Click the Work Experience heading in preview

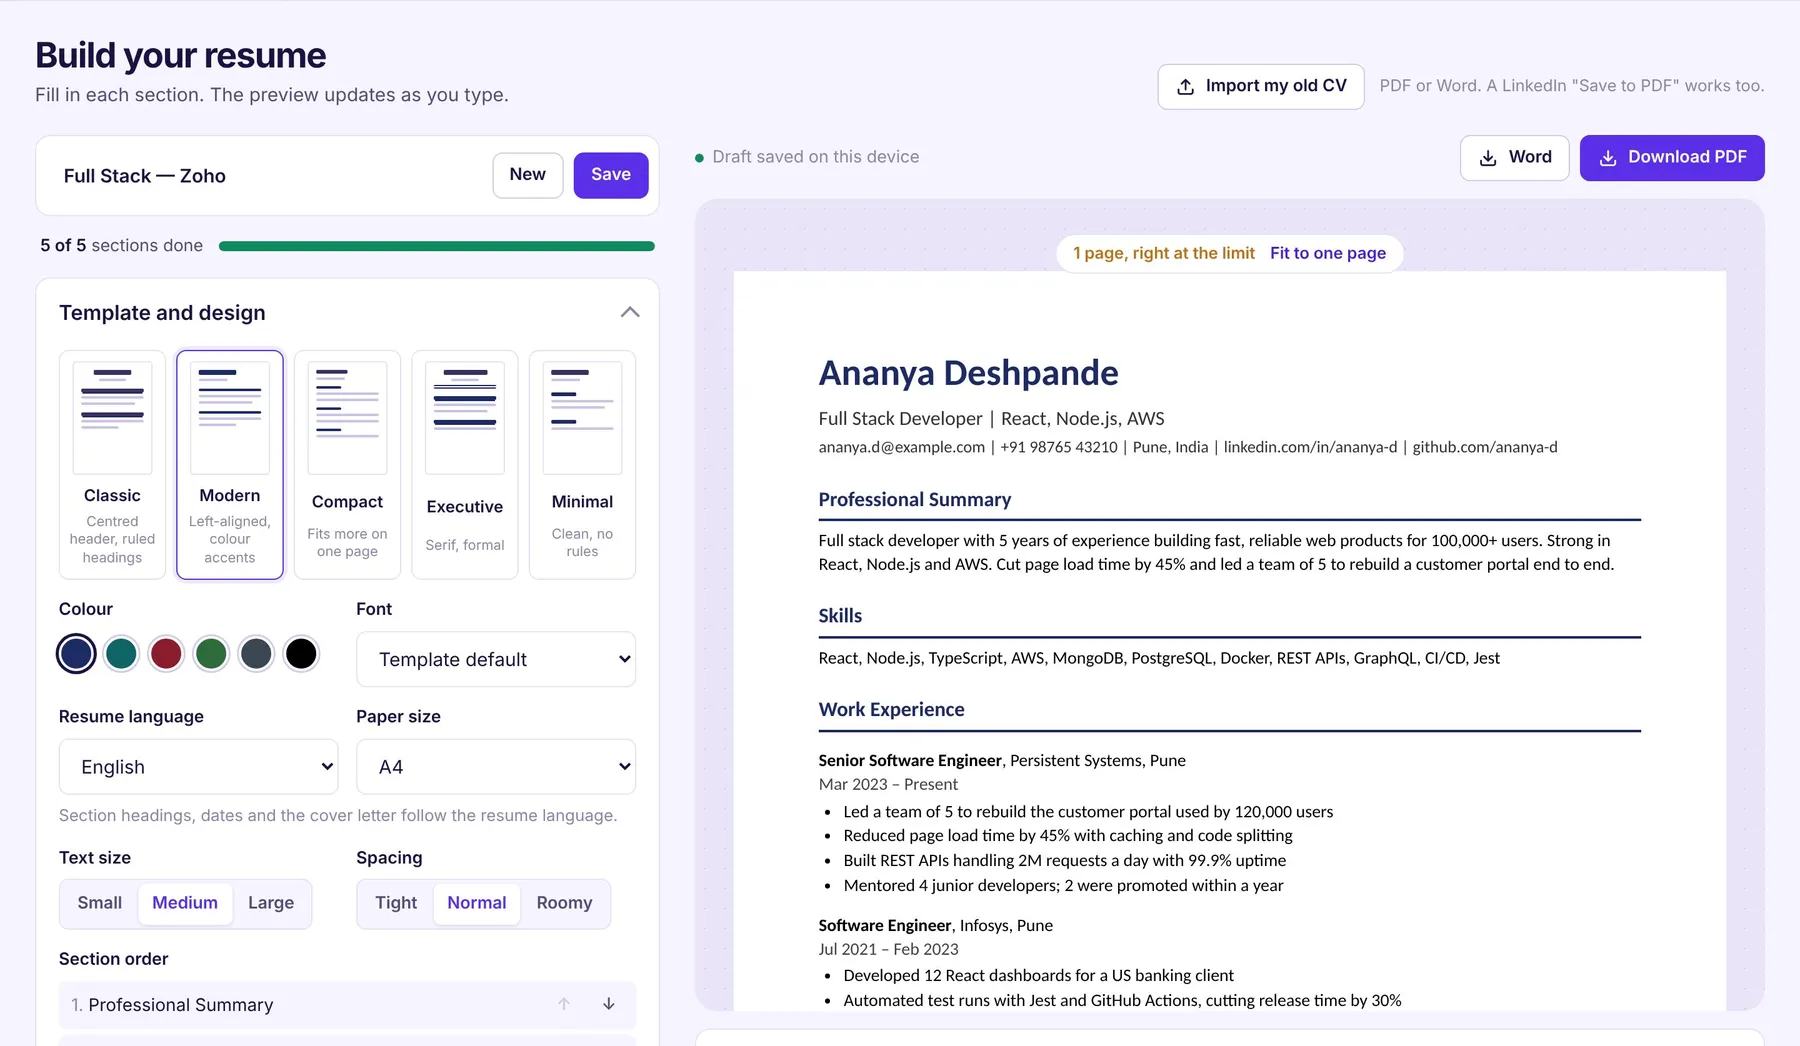[892, 710]
